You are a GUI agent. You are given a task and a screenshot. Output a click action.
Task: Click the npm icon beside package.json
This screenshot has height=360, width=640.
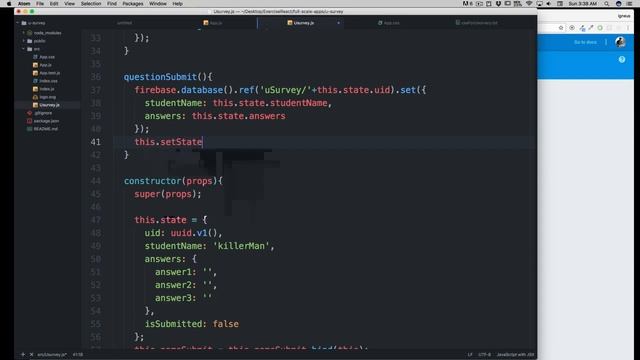coord(29,121)
